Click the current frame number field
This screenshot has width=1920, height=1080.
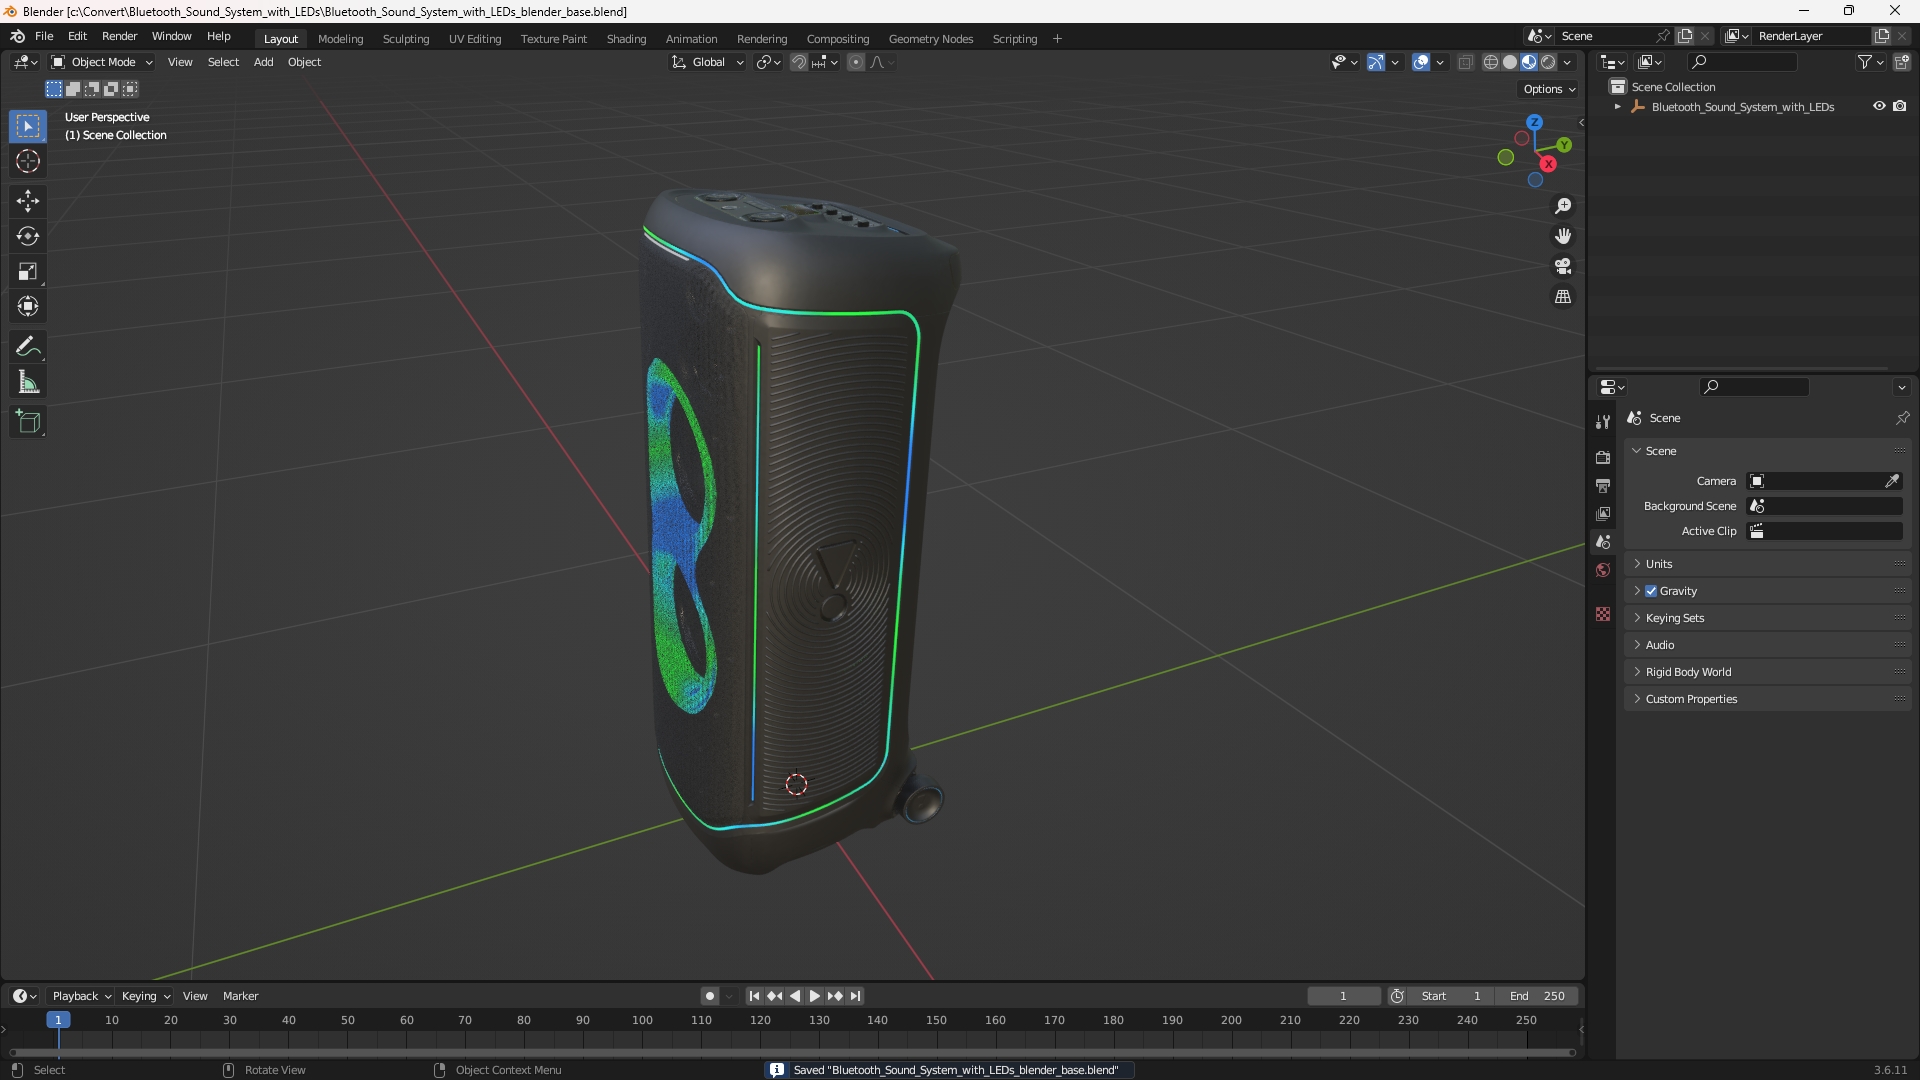(1343, 996)
